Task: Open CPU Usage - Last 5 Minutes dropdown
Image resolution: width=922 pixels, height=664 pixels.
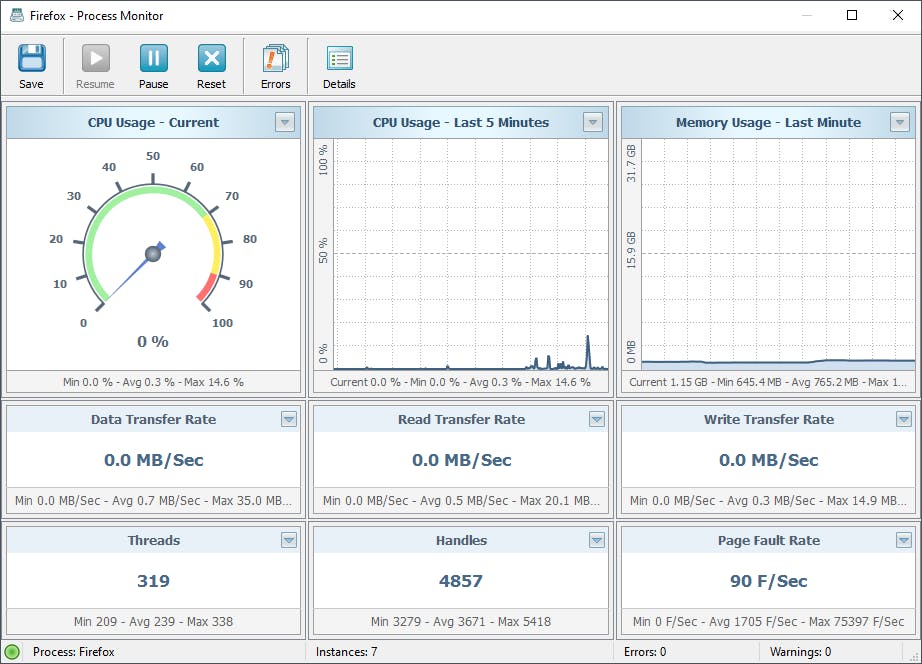Action: pyautogui.click(x=593, y=122)
